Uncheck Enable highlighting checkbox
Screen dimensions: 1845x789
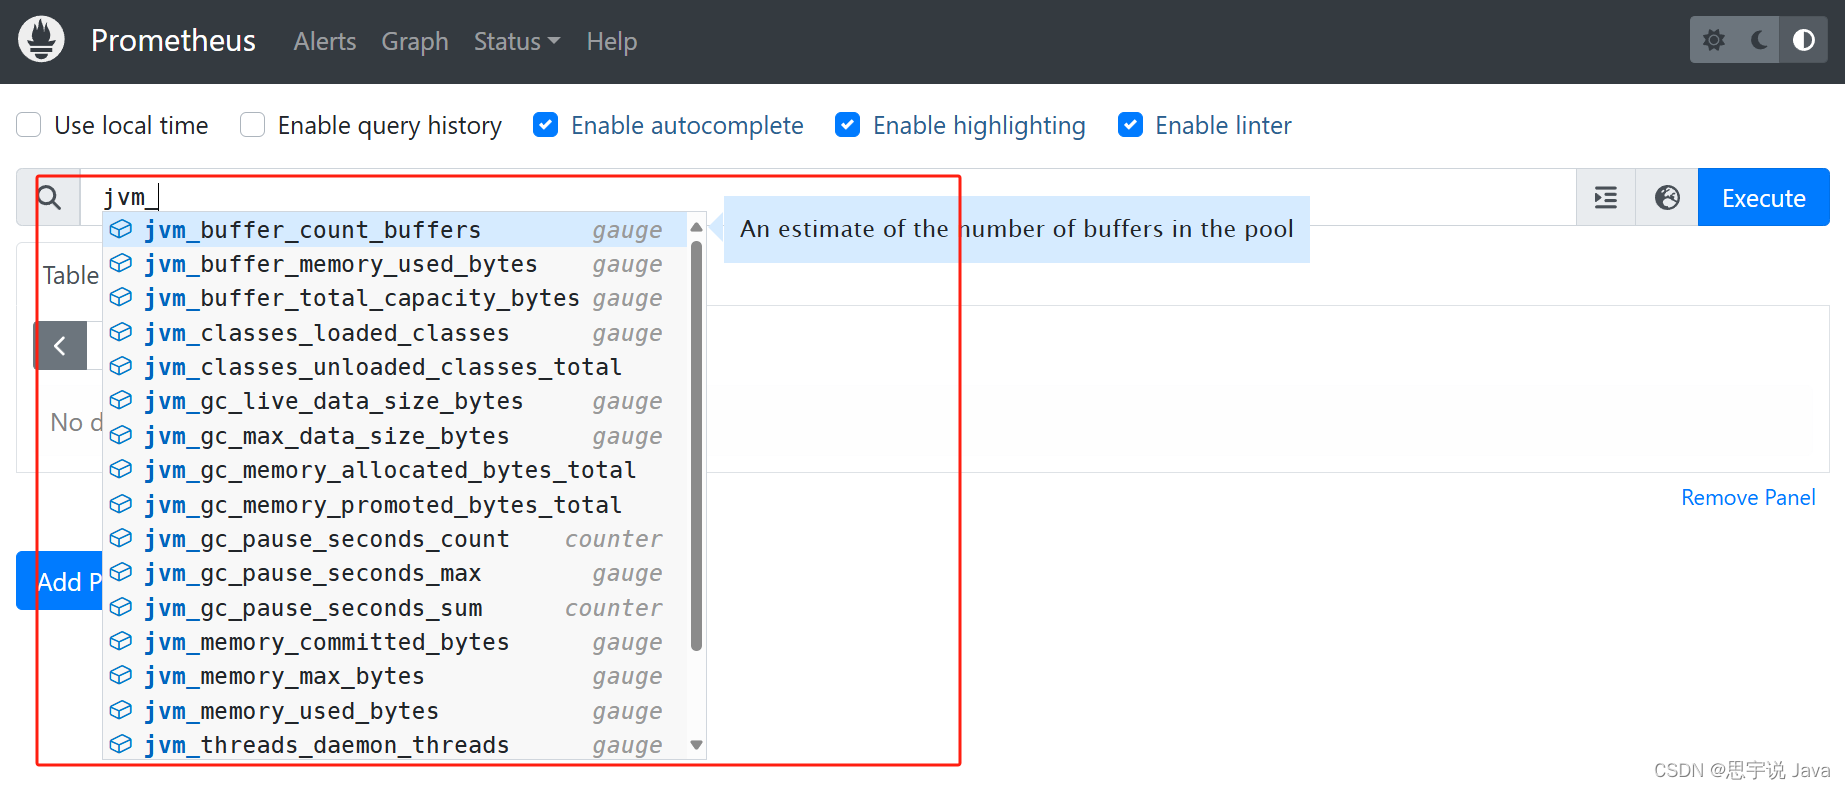click(848, 125)
